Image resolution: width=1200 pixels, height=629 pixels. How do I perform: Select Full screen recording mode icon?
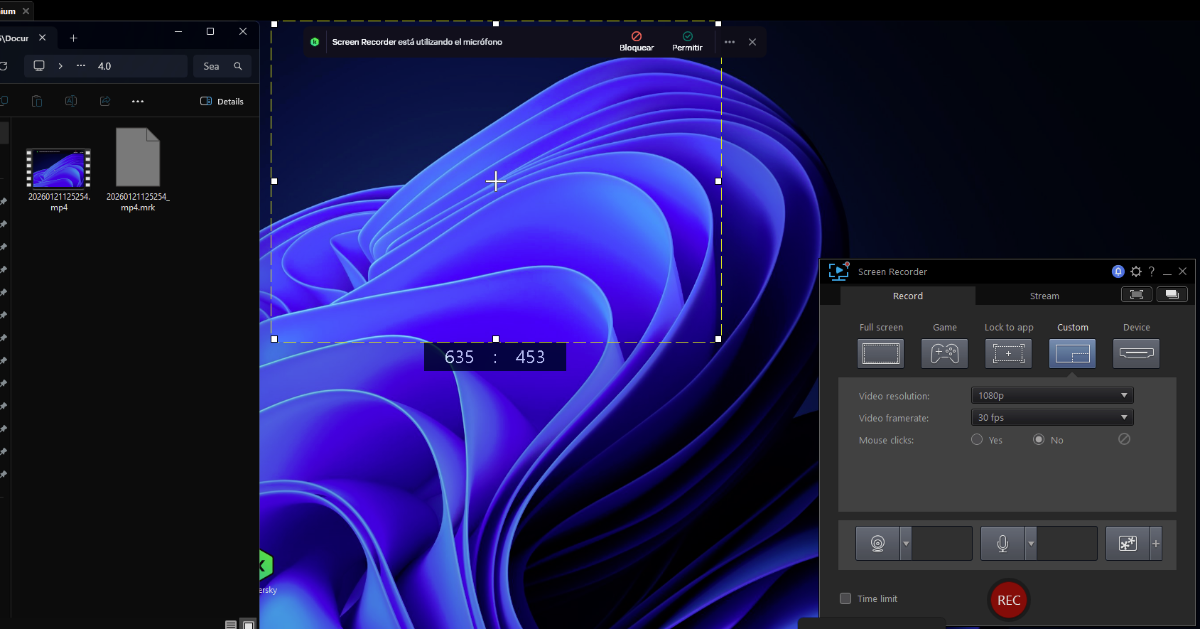[x=880, y=353]
